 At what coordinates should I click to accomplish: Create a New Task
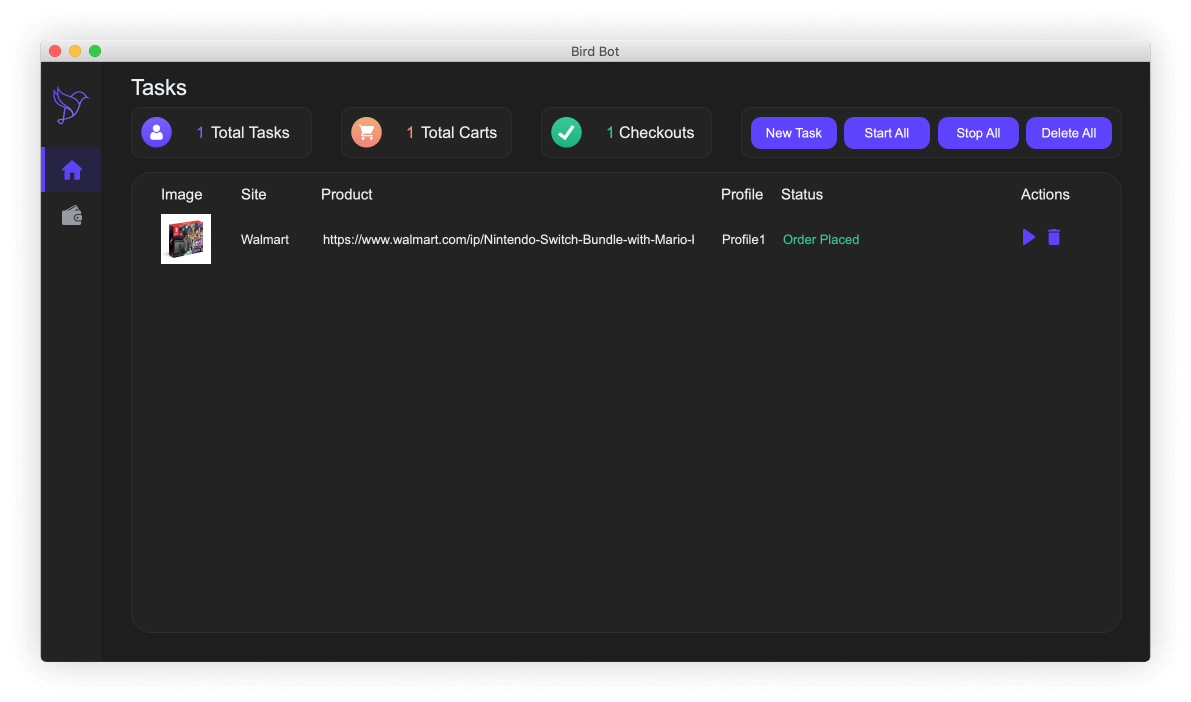[794, 133]
